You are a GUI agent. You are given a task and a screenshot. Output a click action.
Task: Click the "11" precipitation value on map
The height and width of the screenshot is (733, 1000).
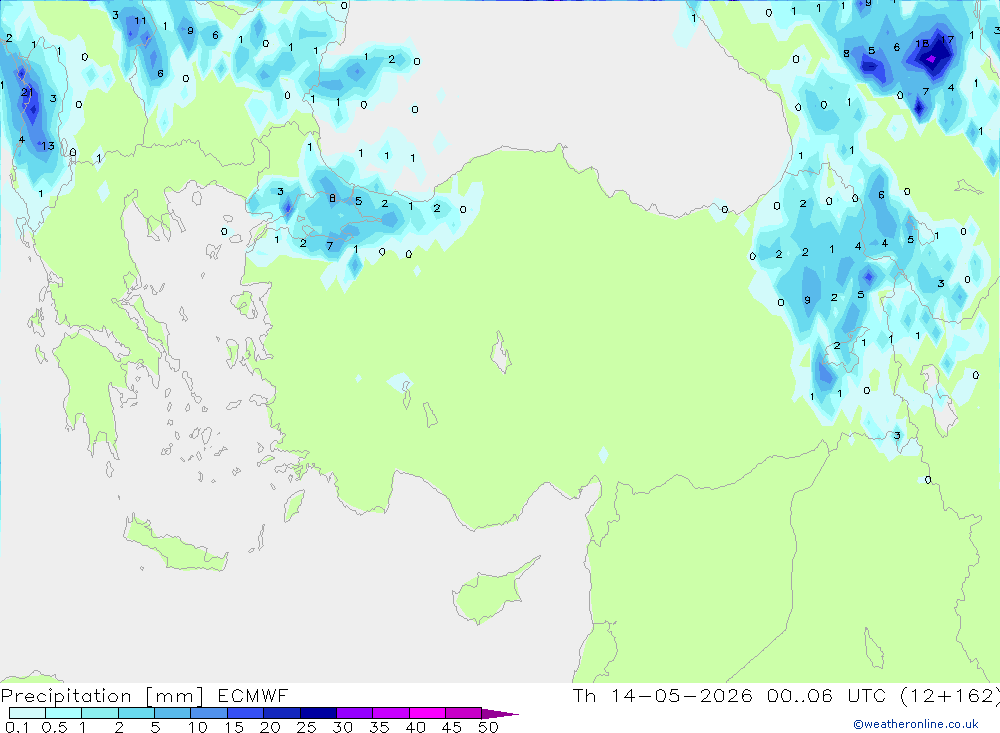140,20
